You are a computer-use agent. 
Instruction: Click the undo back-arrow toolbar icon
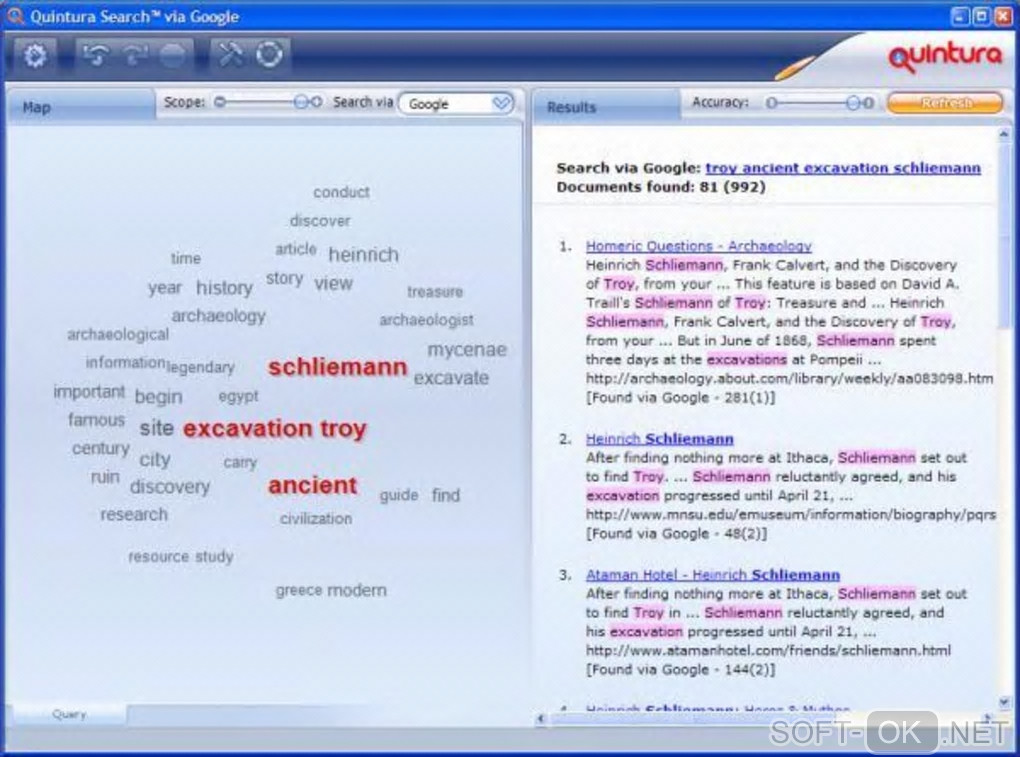point(96,55)
